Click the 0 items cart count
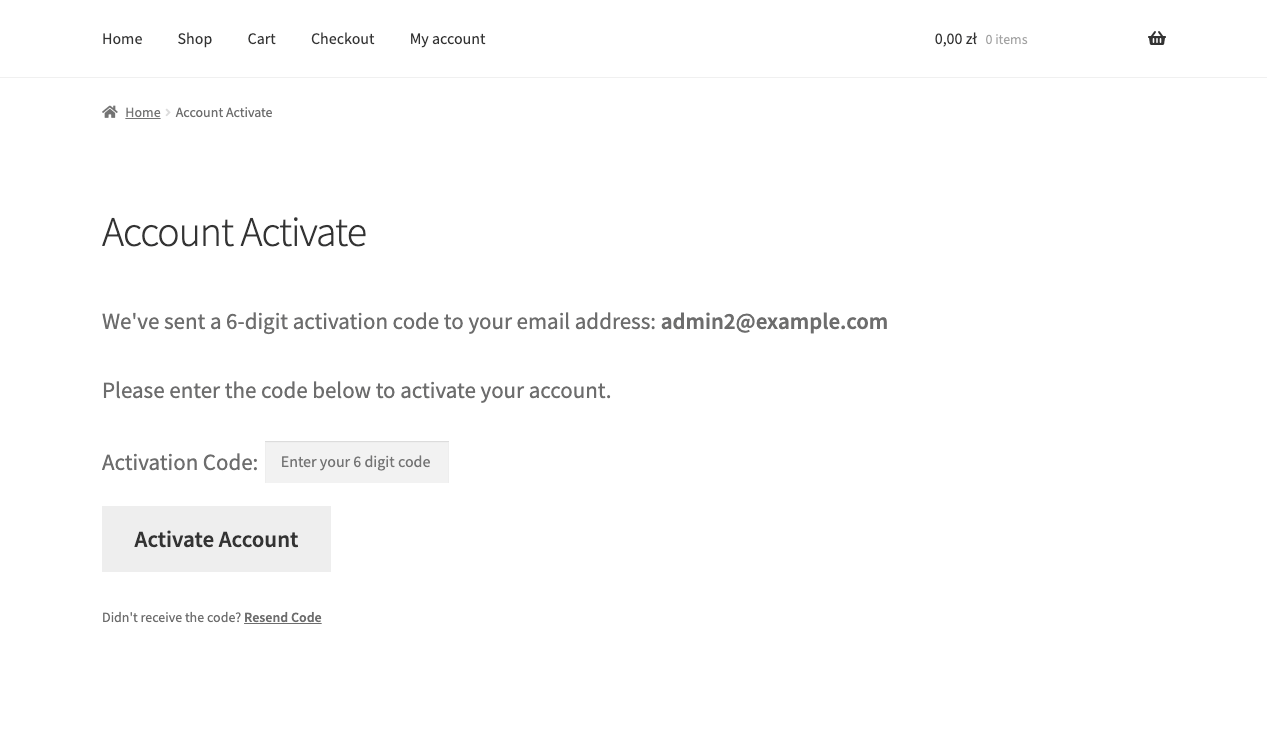This screenshot has width=1267, height=753. point(1006,40)
